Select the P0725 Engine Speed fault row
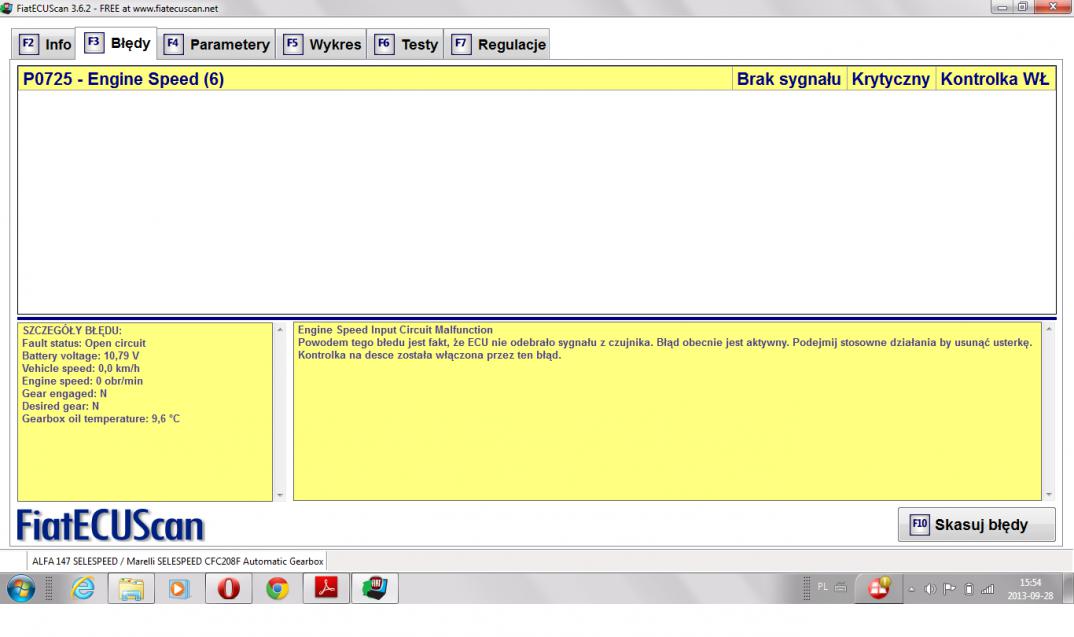 (536, 79)
